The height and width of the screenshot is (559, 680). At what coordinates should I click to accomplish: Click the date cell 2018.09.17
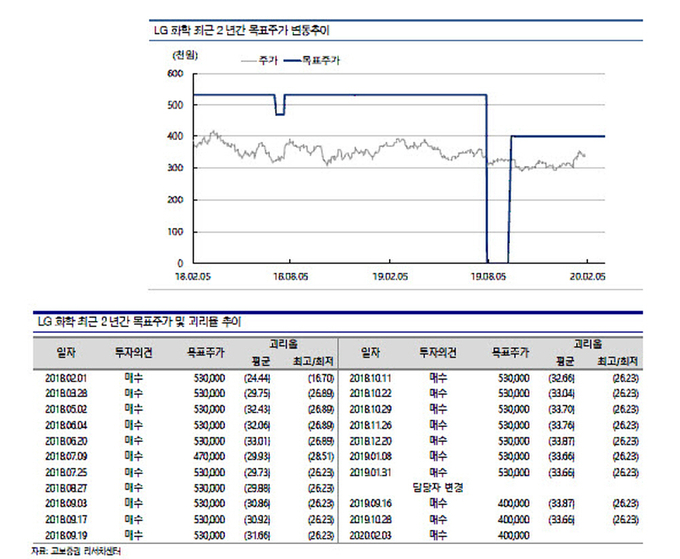(x=66, y=520)
